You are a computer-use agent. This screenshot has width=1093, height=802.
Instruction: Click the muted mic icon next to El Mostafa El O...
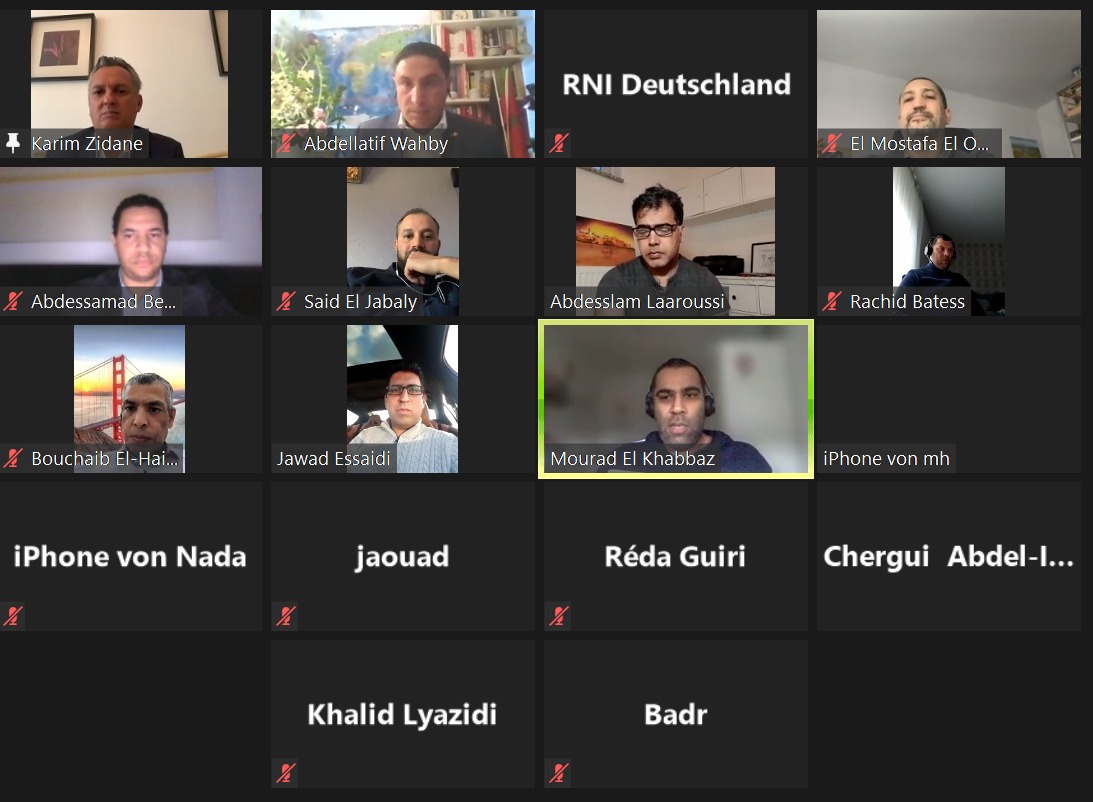[x=832, y=144]
